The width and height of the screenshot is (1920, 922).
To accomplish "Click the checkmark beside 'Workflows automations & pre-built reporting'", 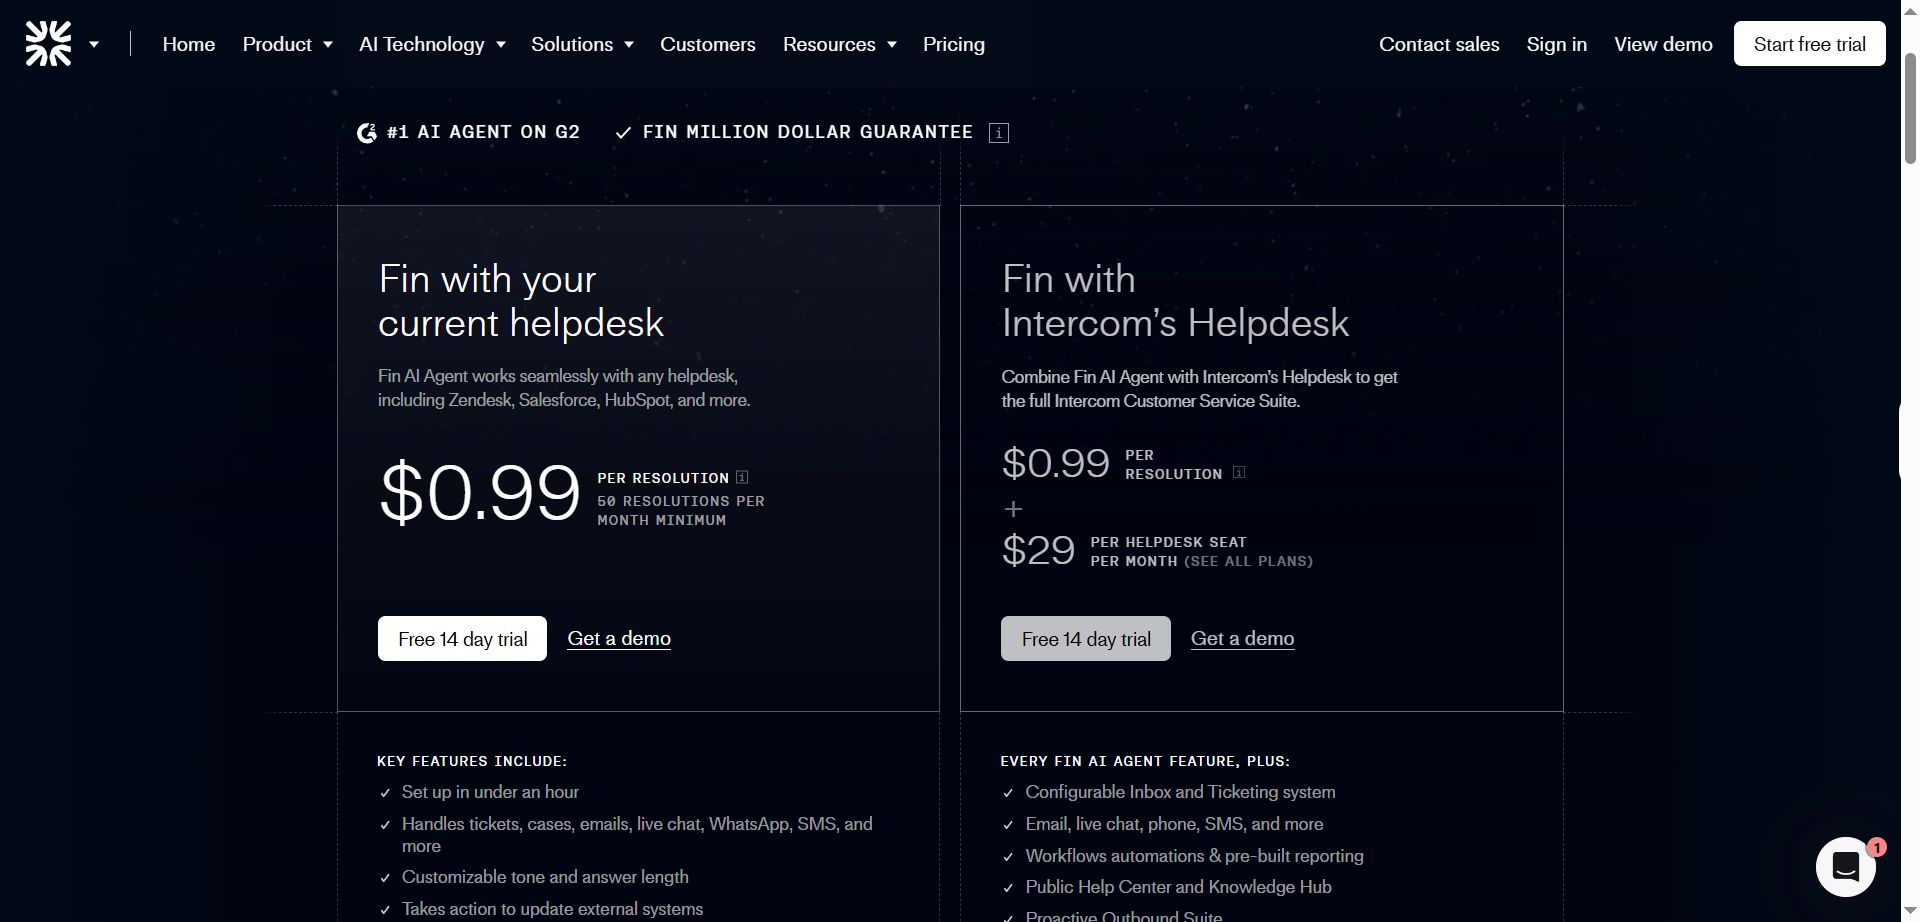I will click(x=1008, y=857).
